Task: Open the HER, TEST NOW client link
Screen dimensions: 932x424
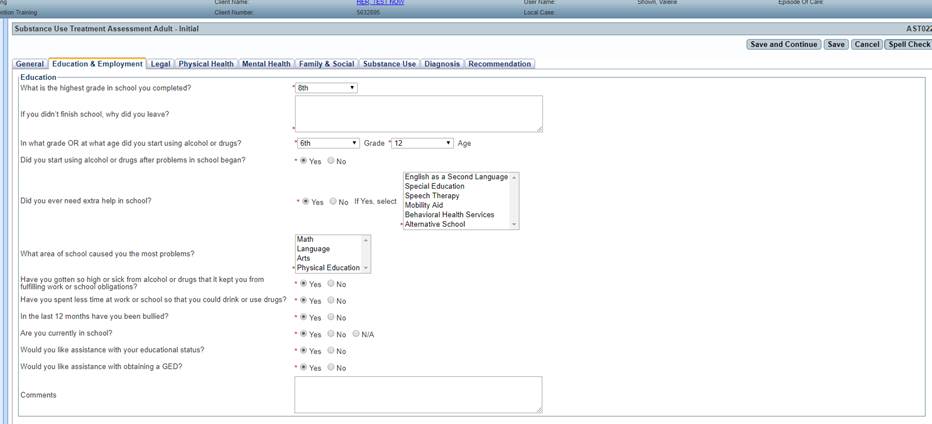Action: (380, 3)
